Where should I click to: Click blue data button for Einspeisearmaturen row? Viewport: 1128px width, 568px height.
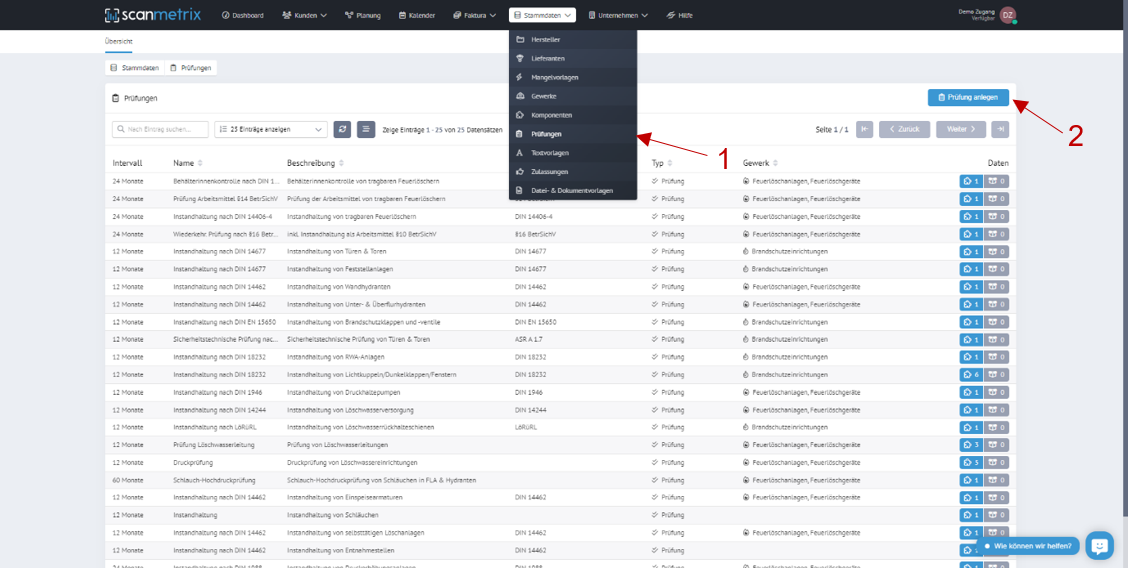pos(971,498)
